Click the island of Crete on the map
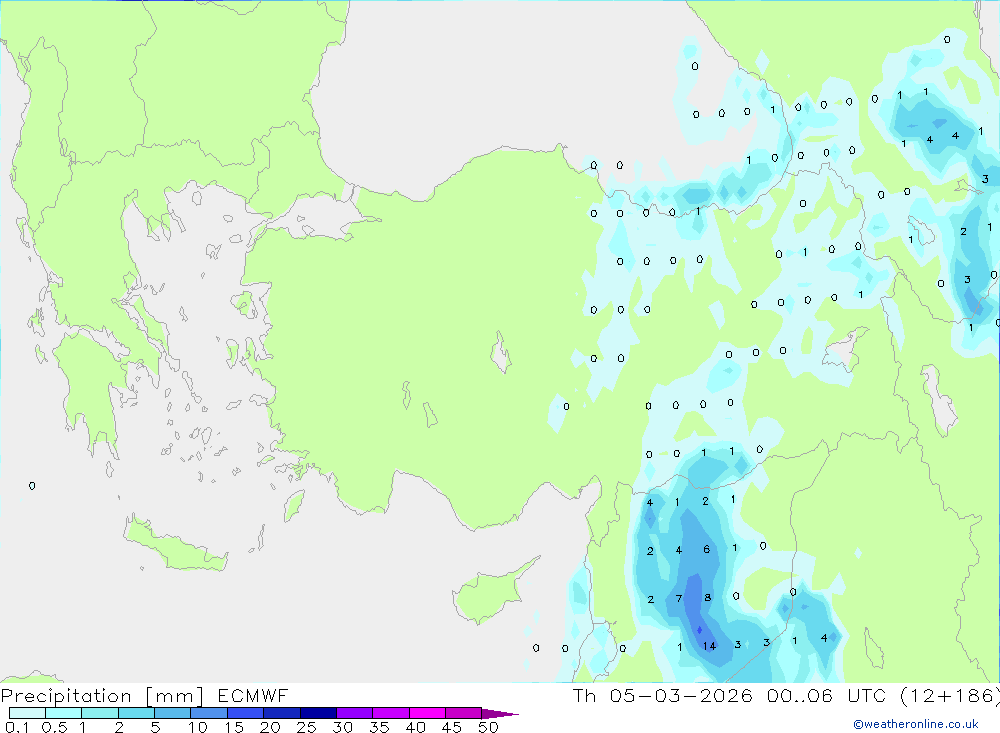1000x733 pixels. (x=173, y=546)
